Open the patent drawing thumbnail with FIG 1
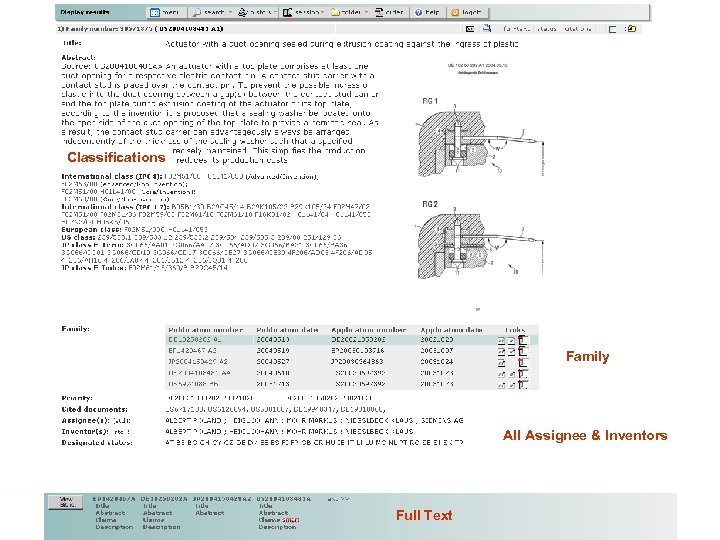This screenshot has width=720, height=540. point(480,139)
